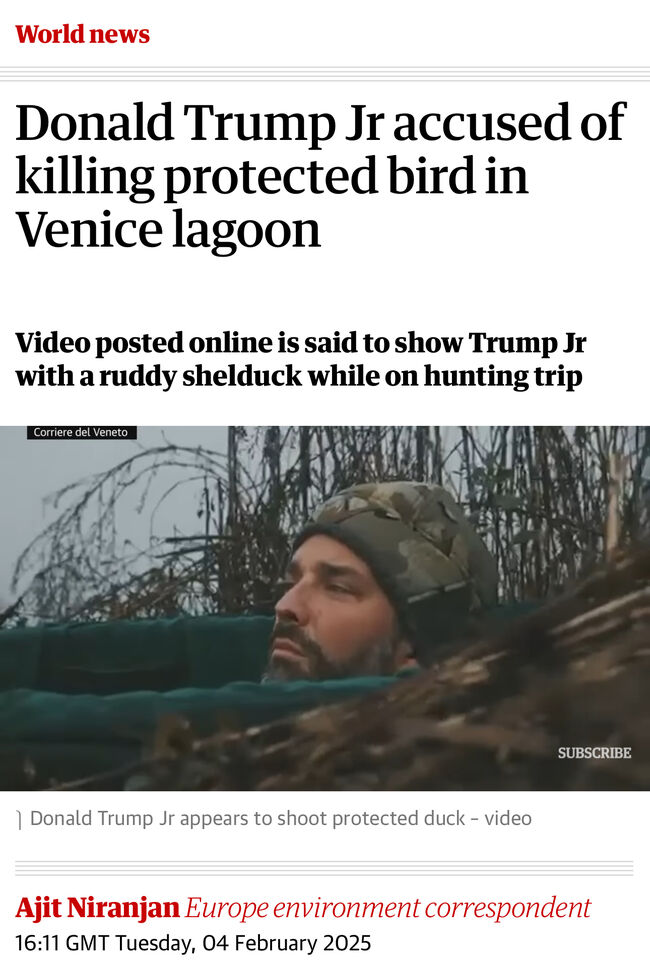Click the word 'video' ending the caption

pos(508,818)
